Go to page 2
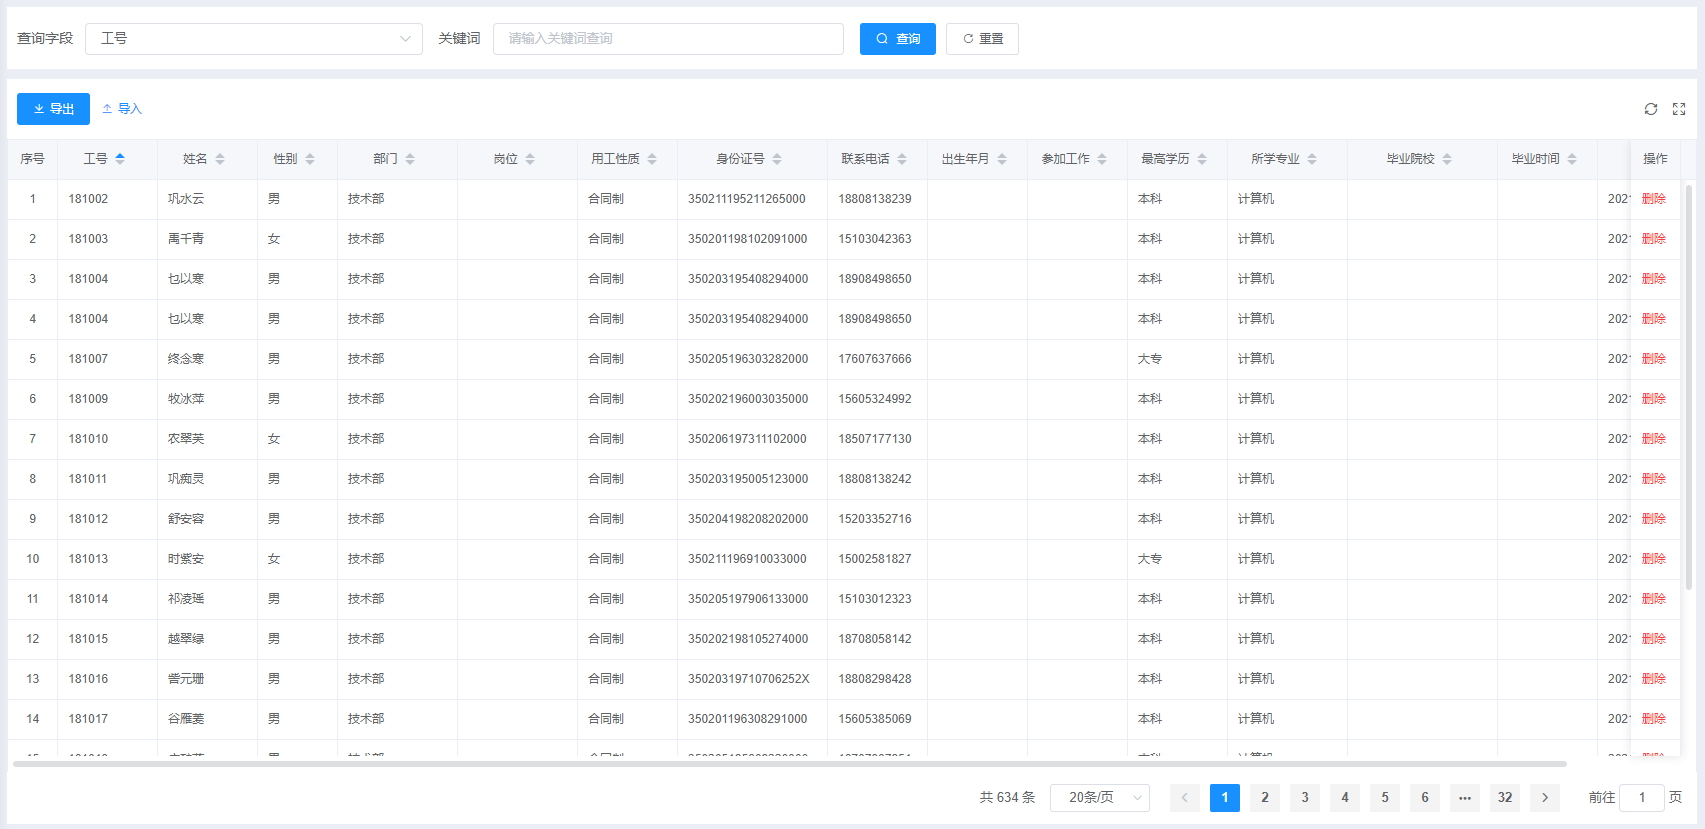 [x=1265, y=797]
